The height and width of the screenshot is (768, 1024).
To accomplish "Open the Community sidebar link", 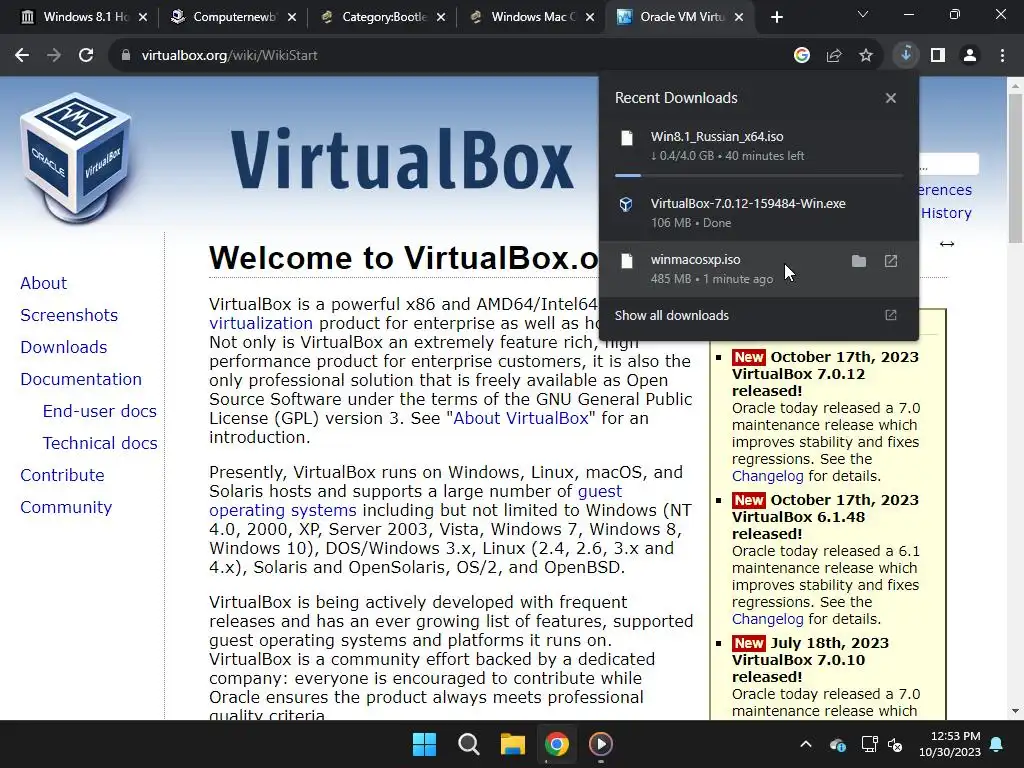I will coord(66,507).
